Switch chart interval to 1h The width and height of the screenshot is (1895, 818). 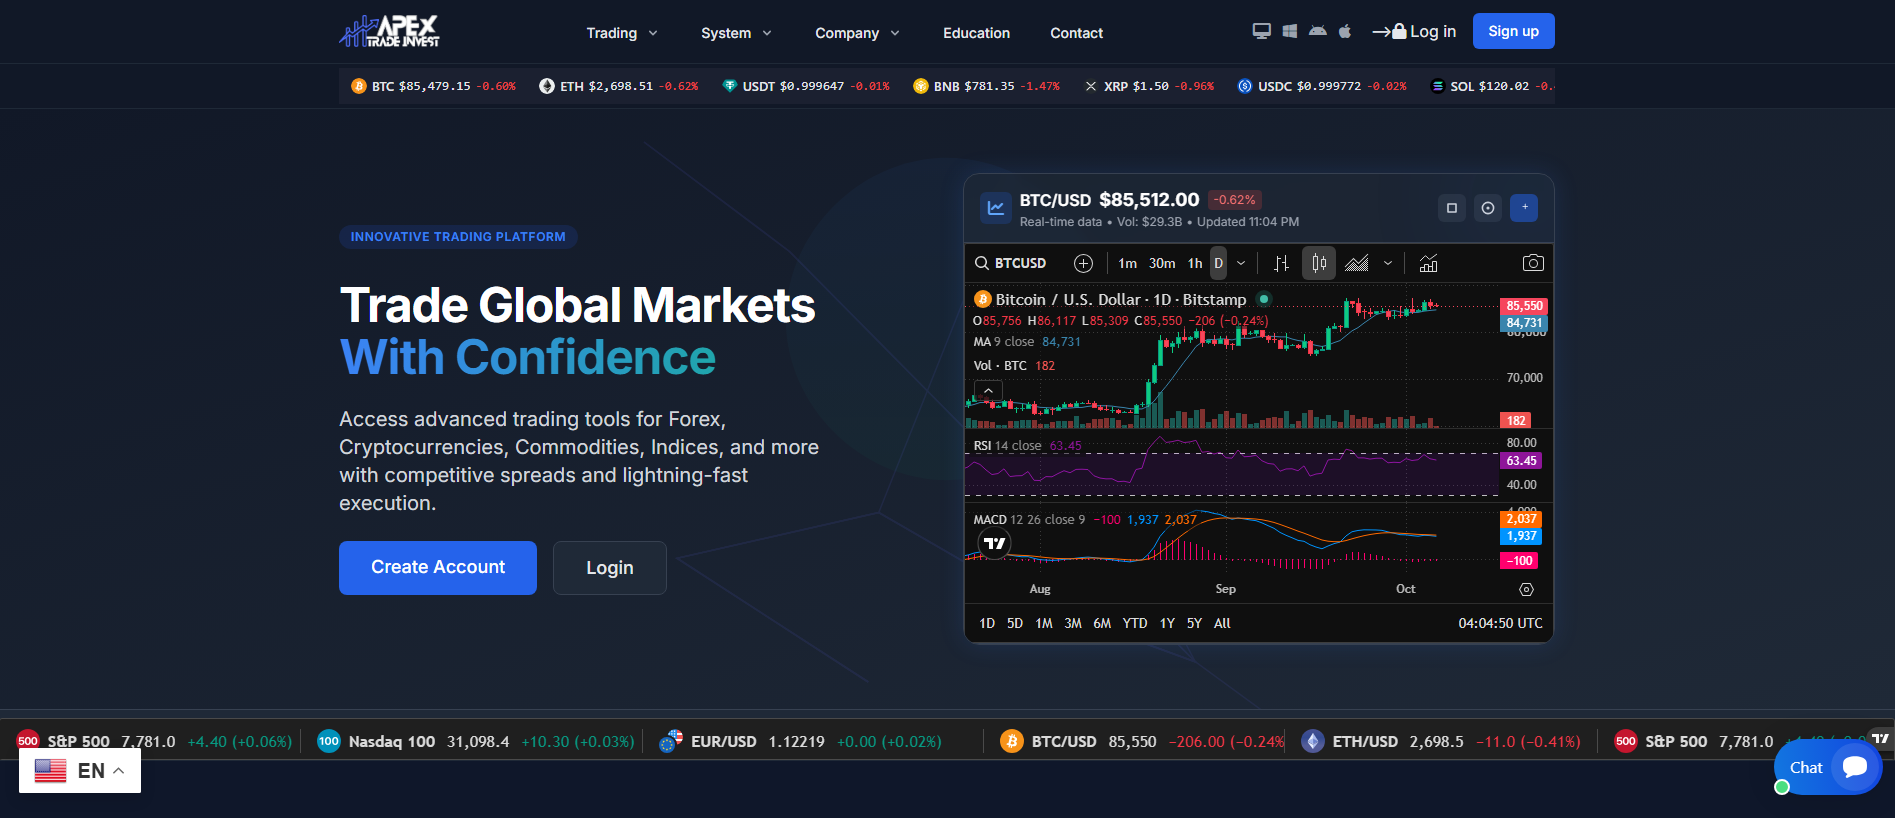click(x=1195, y=263)
